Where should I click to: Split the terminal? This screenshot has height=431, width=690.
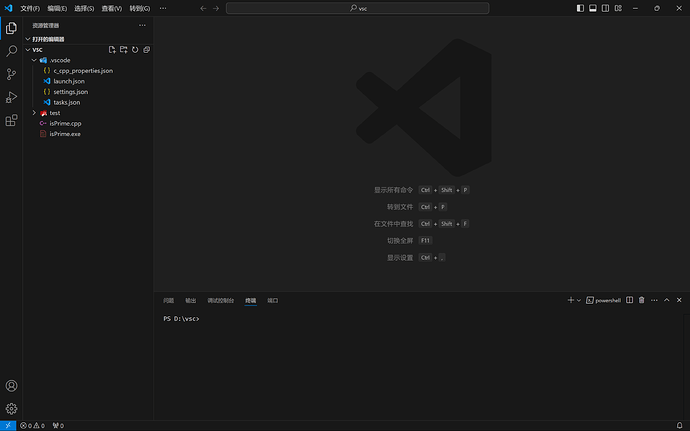630,300
